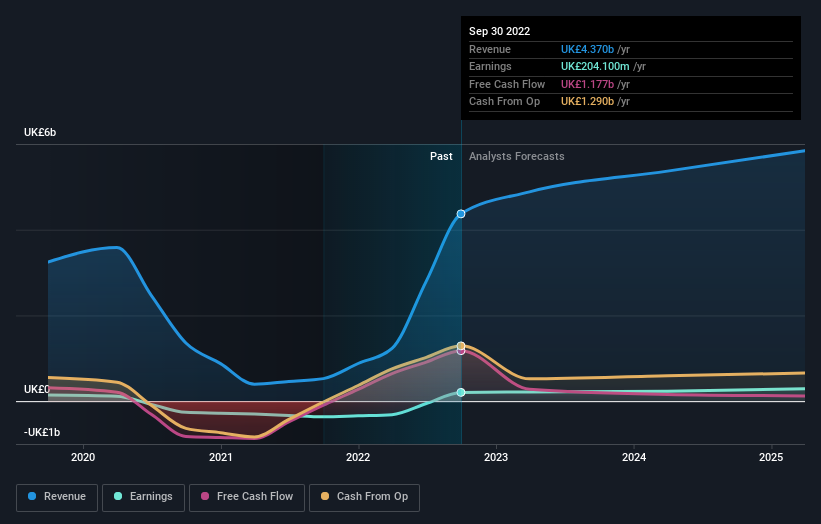Screen dimensions: 821x524
Task: Click the UK£1.177b free cash flow value
Action: [587, 84]
